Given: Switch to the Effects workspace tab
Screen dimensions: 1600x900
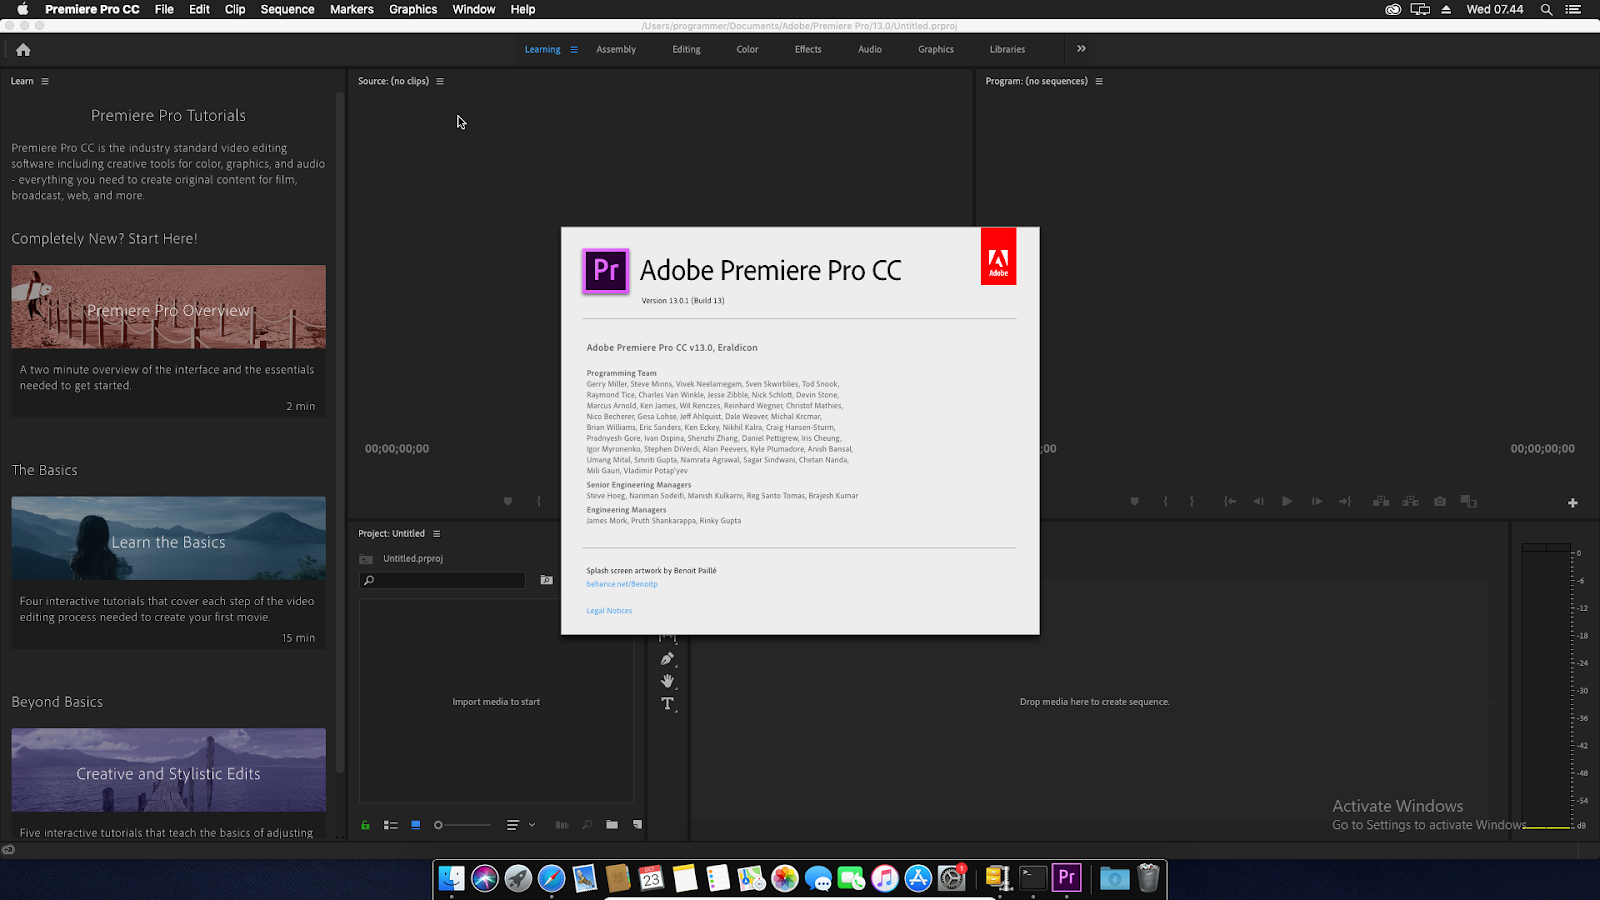Looking at the screenshot, I should (x=808, y=49).
